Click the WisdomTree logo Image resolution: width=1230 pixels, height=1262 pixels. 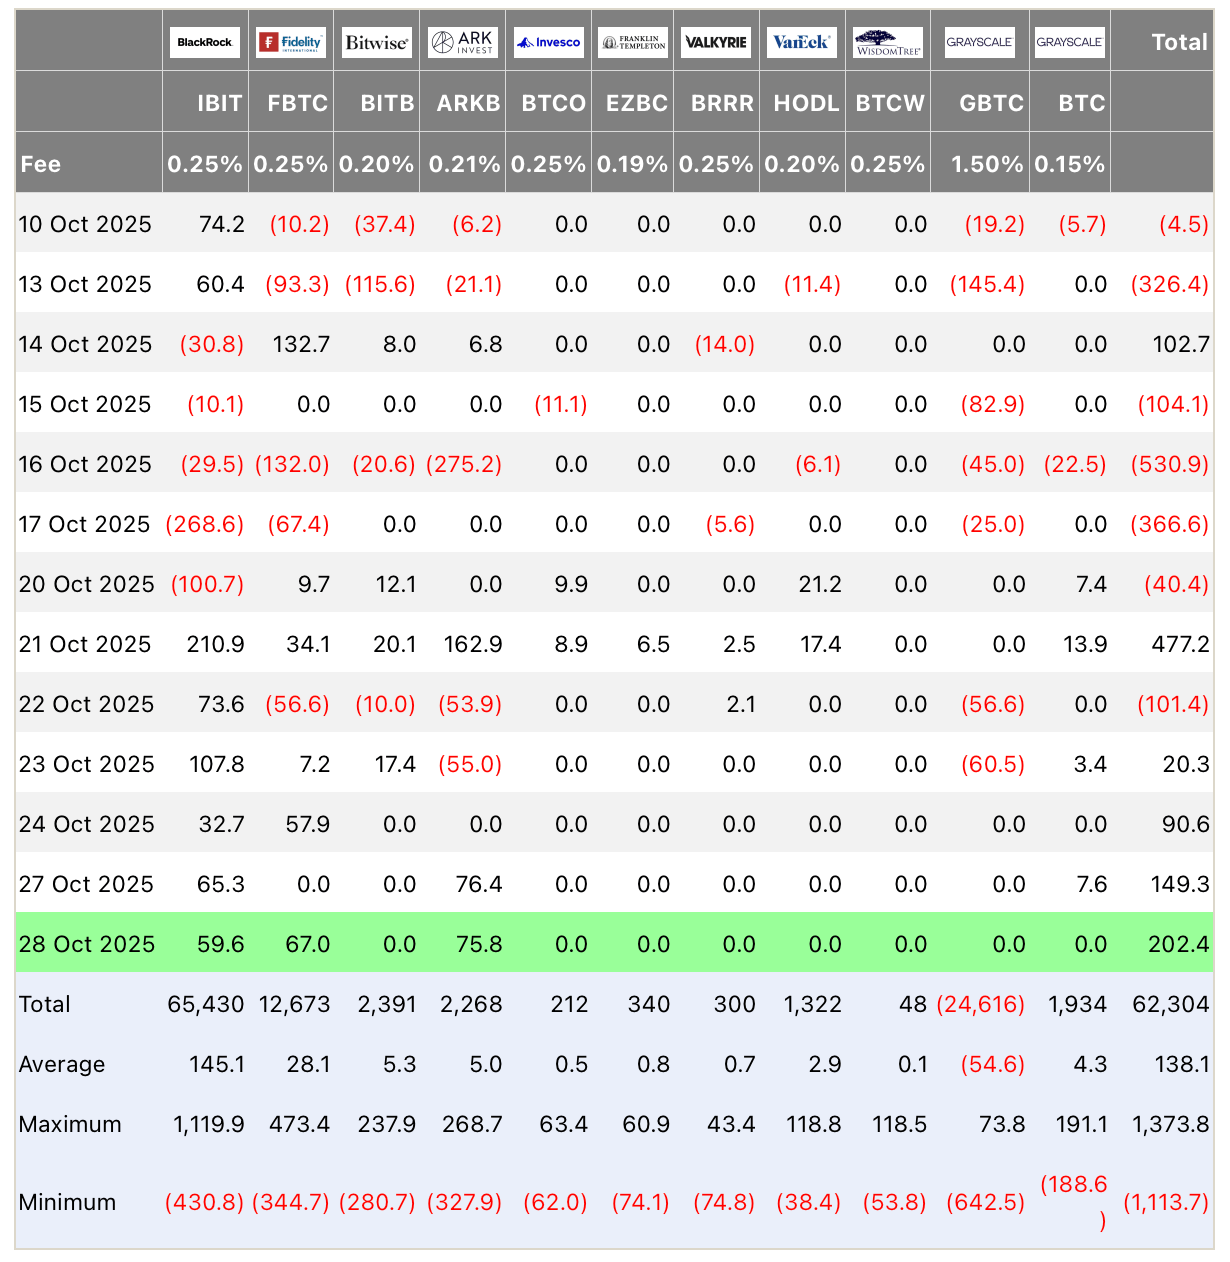(x=888, y=43)
